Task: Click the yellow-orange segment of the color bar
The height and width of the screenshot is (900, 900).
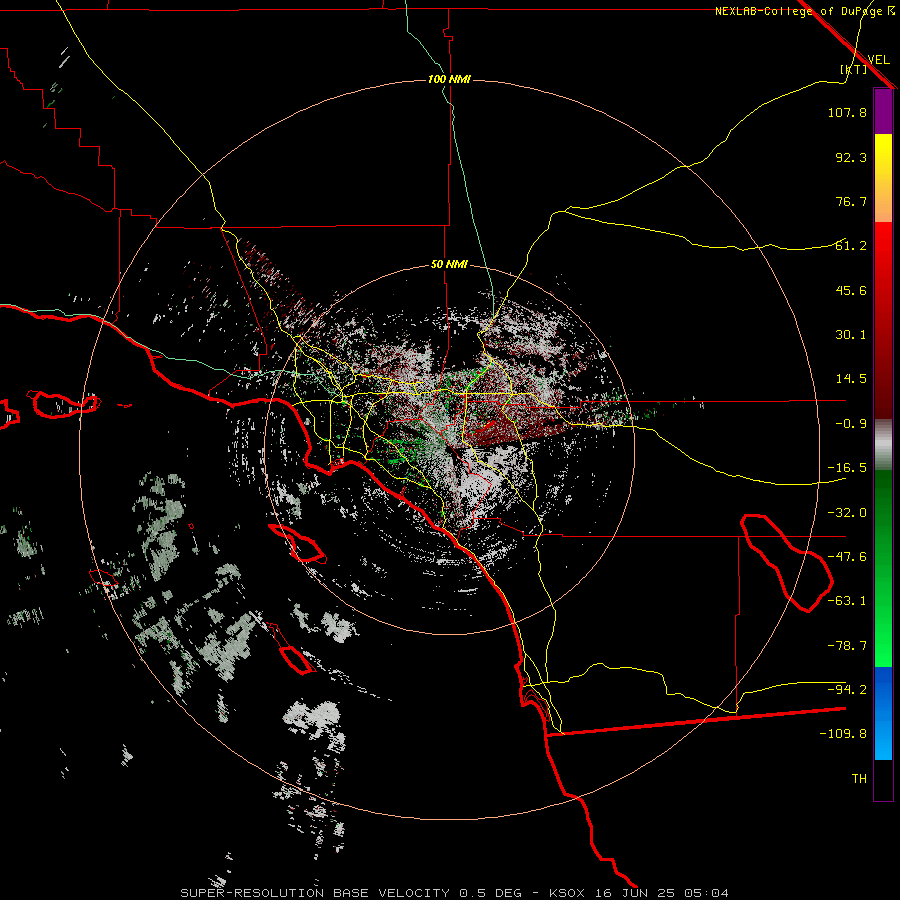Action: point(883,178)
